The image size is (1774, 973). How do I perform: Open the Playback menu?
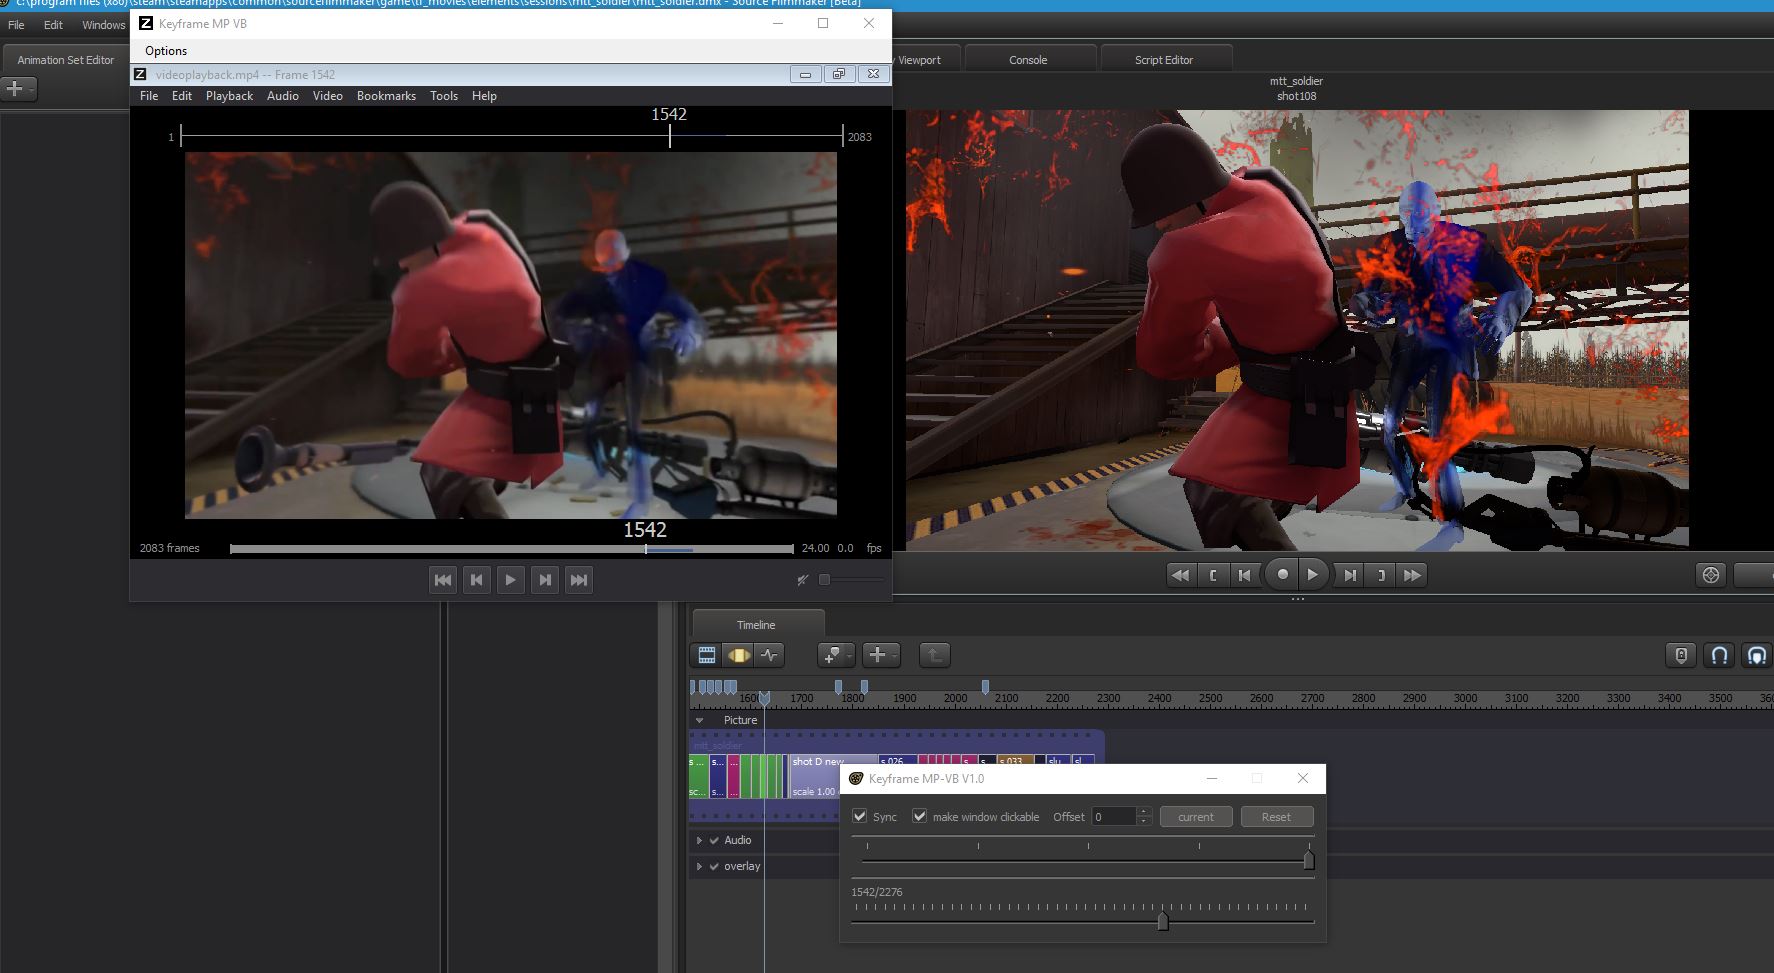click(229, 96)
